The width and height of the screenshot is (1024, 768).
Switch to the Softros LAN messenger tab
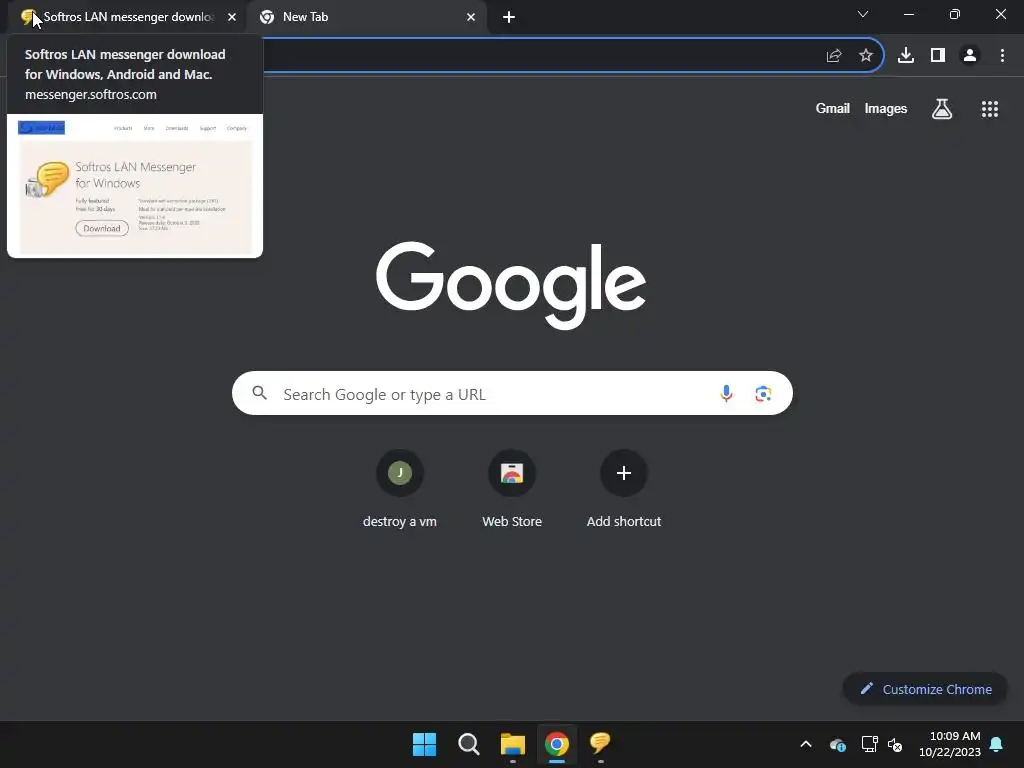(x=127, y=17)
